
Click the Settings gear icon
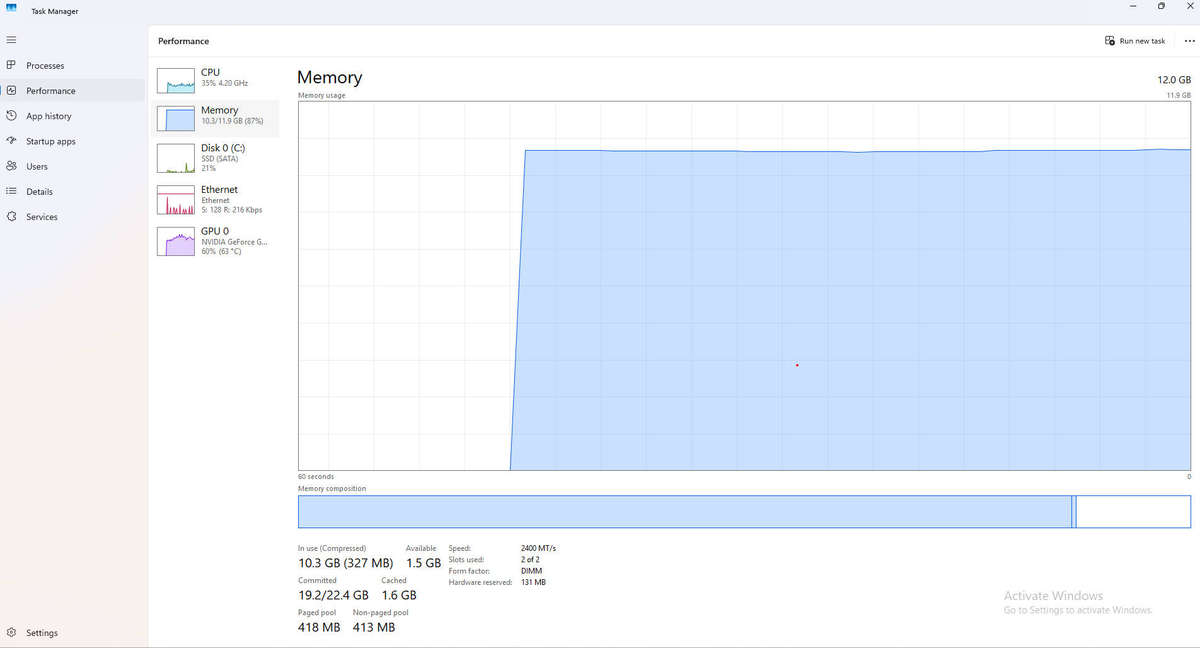[11, 632]
